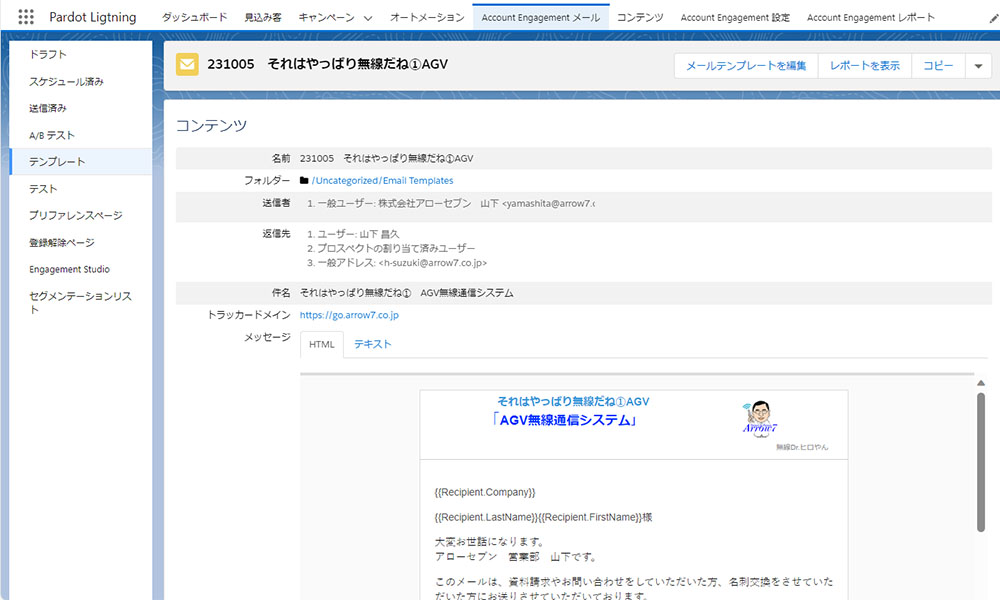Screen dimensions: 1000x600
Task: Click the page title 231005 それはやっぱり無線だね①AGV
Action: click(327, 64)
